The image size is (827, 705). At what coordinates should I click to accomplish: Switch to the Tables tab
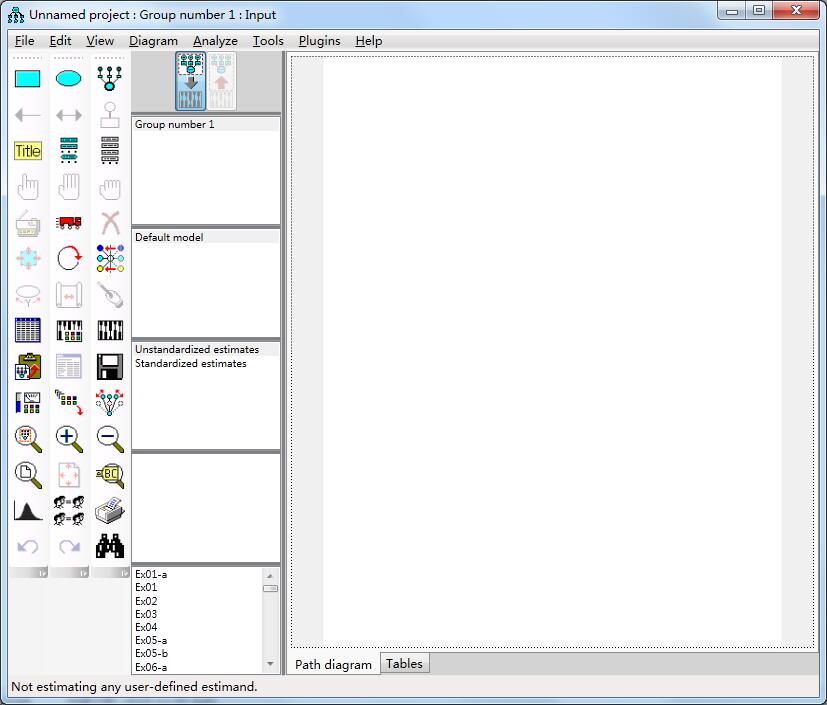pos(404,663)
